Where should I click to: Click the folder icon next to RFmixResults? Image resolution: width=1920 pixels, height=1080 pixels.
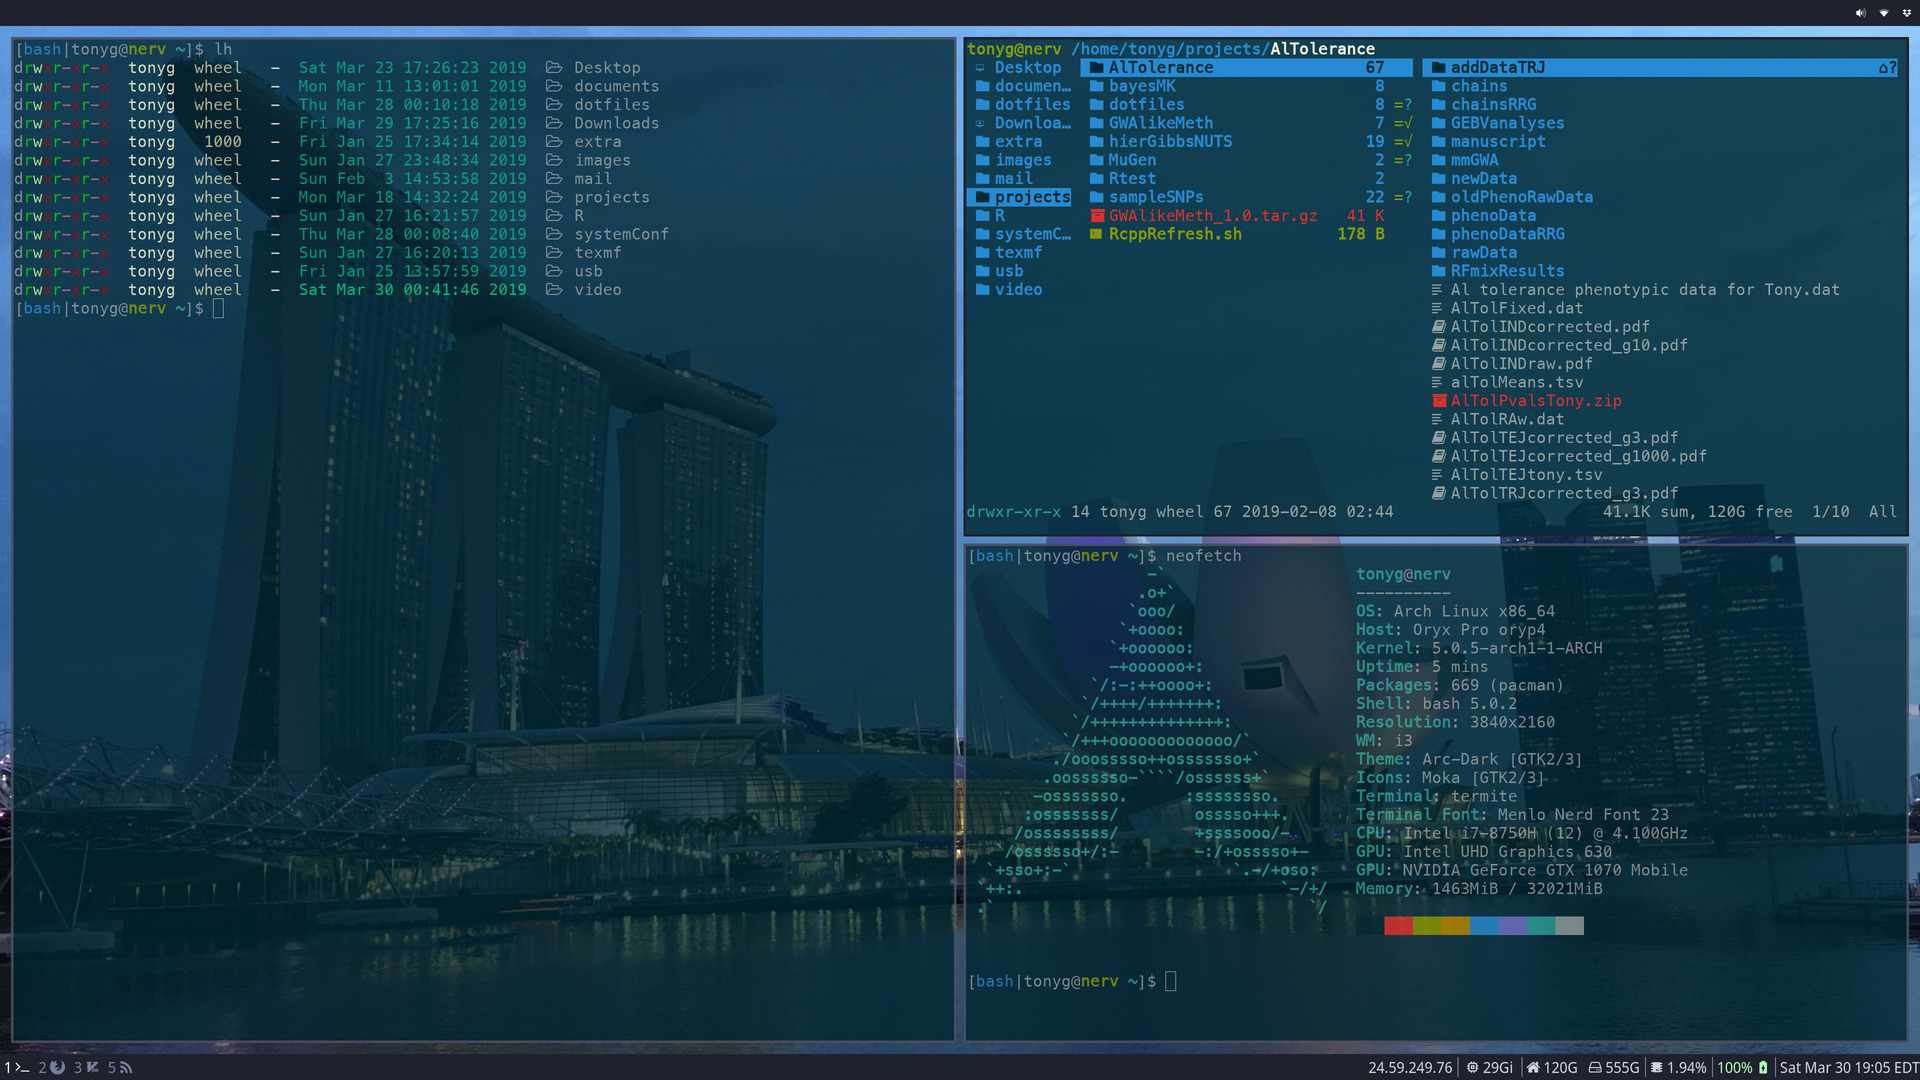click(1438, 271)
